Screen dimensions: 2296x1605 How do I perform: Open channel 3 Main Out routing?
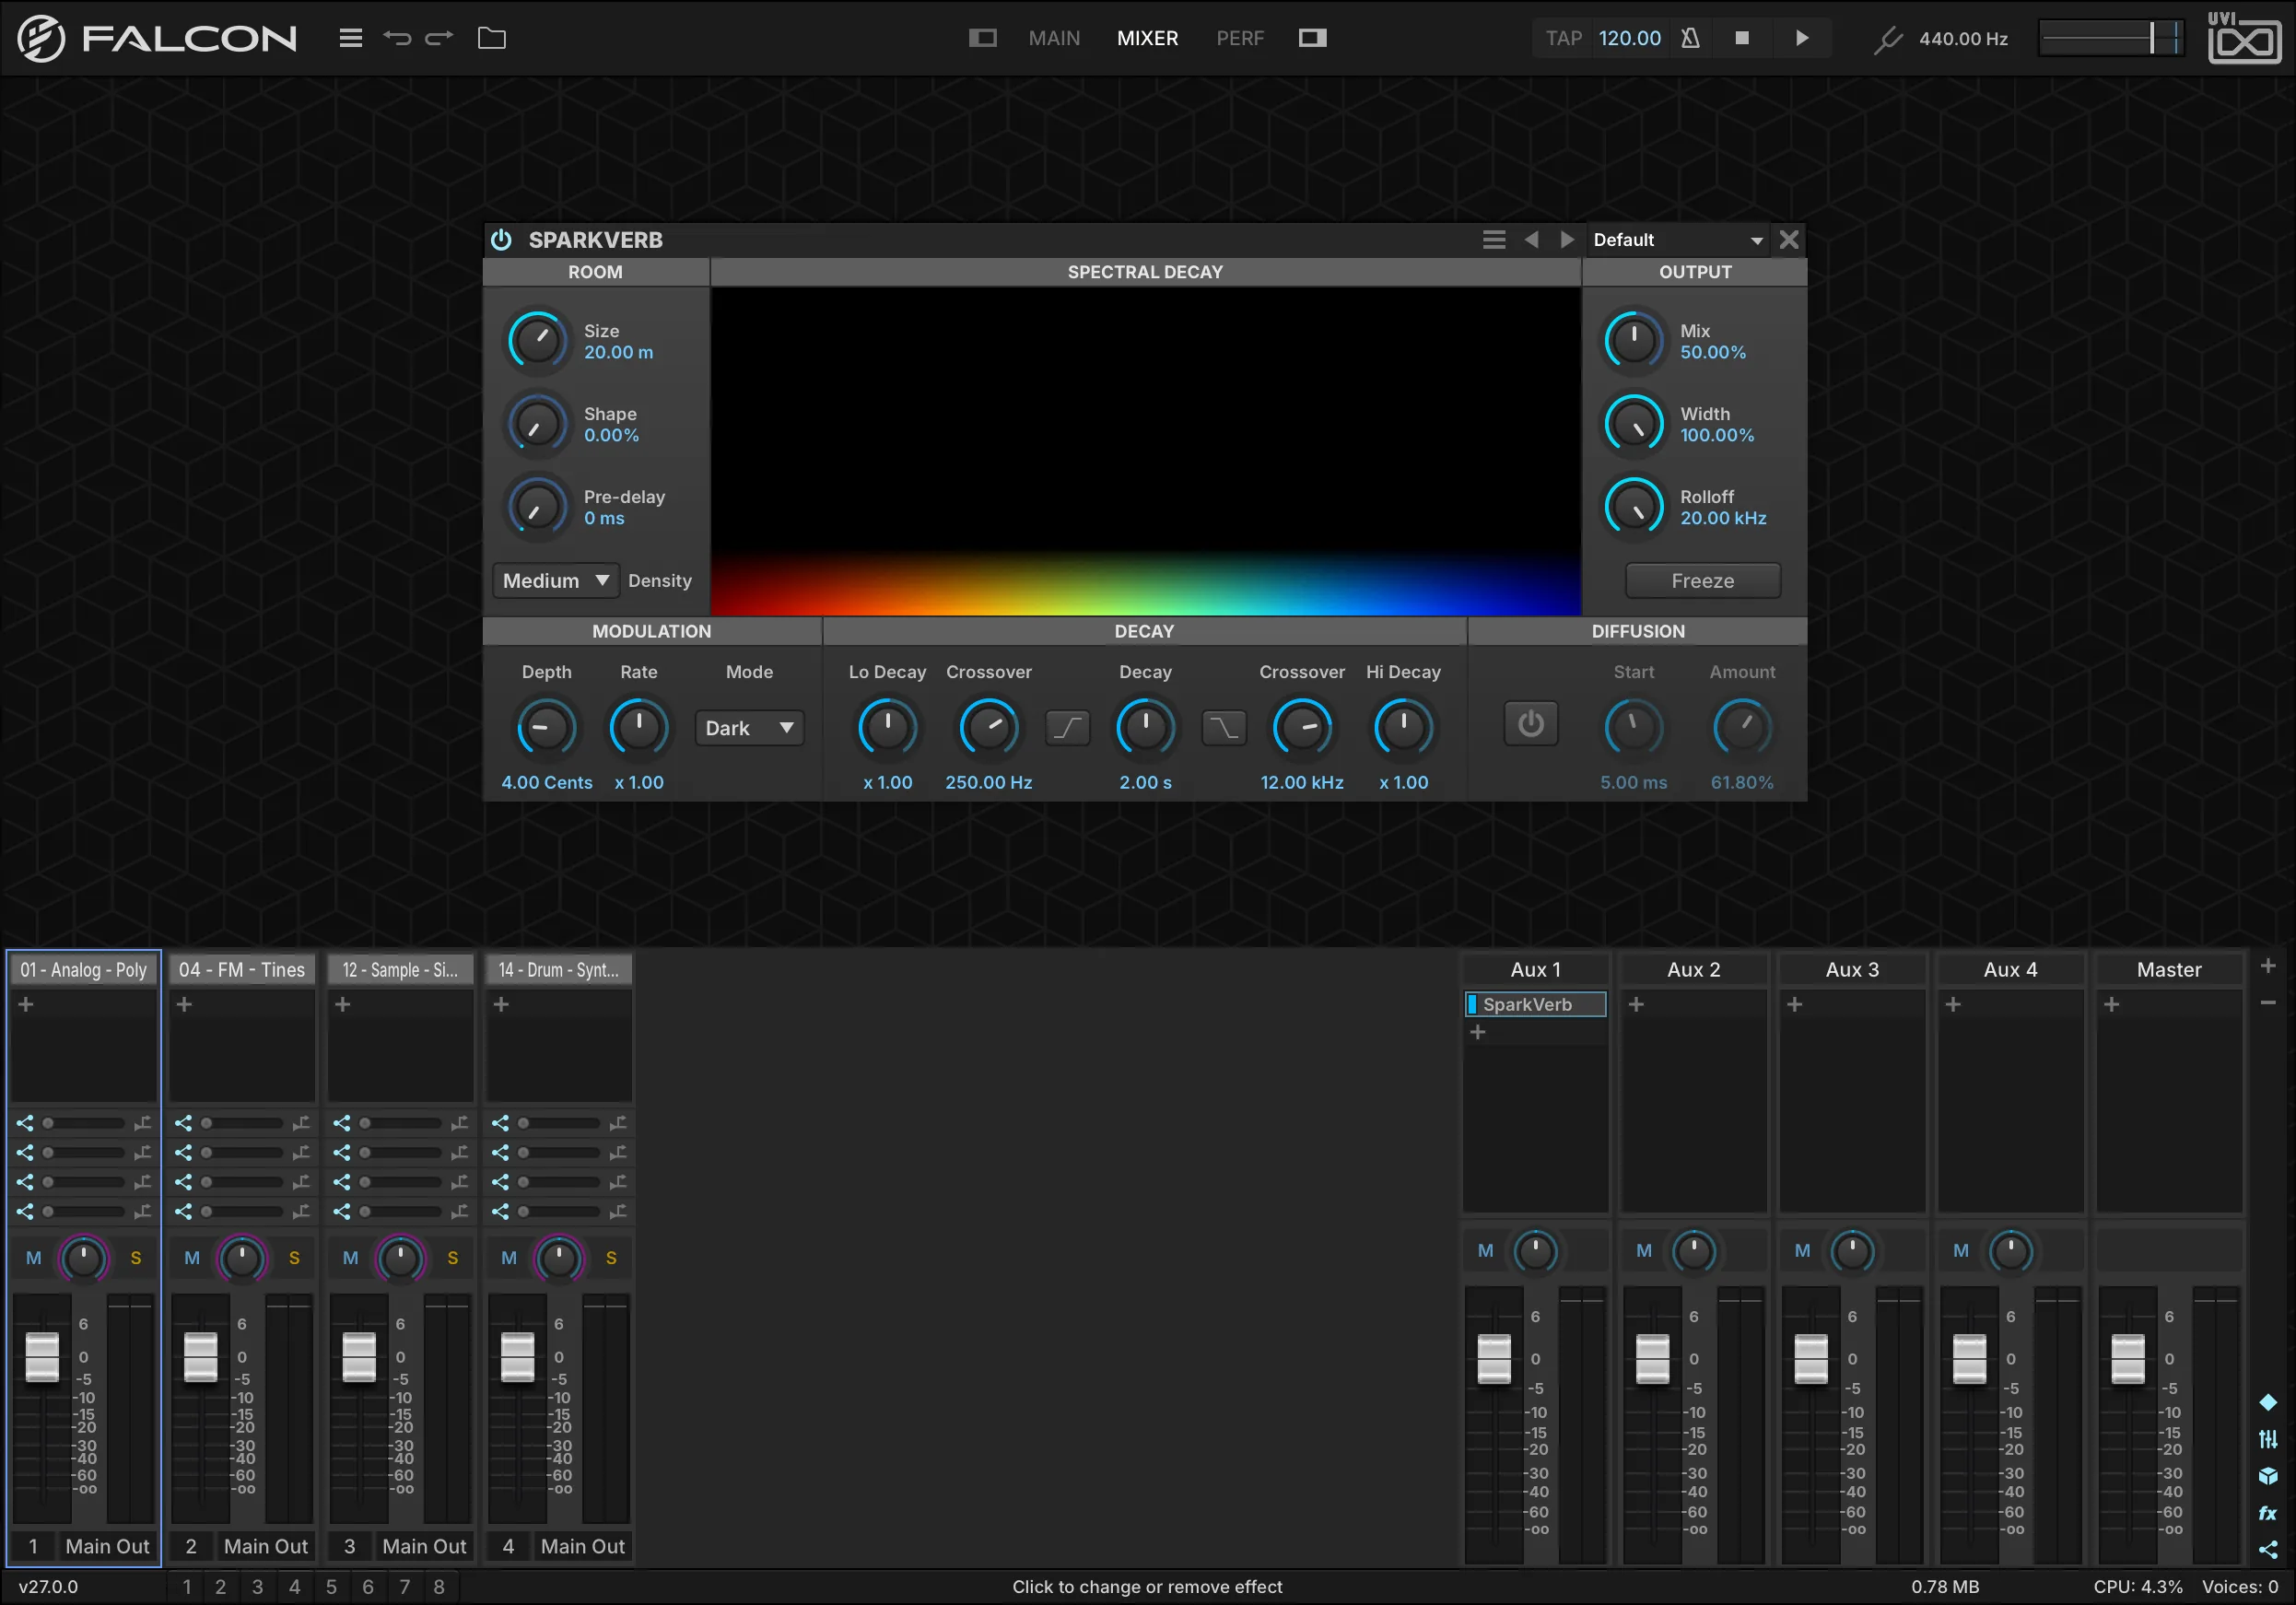(424, 1546)
